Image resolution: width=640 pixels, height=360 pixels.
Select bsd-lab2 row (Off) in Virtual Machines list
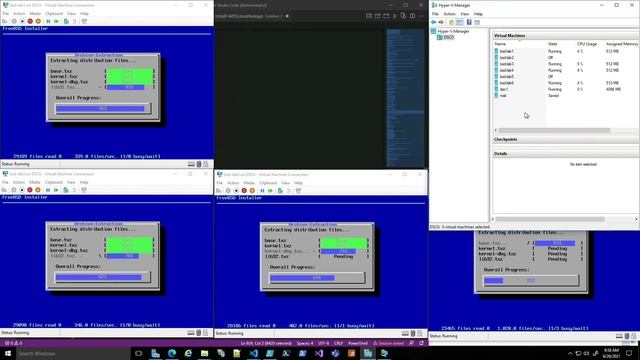[566, 58]
